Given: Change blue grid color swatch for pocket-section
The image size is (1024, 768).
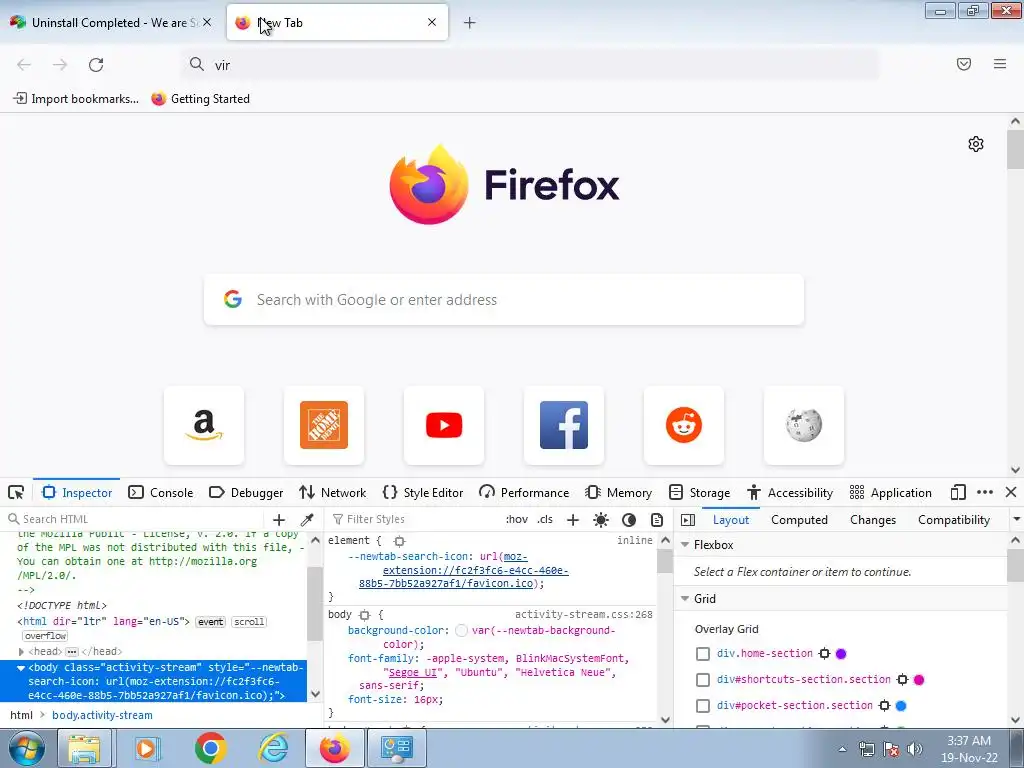Looking at the screenshot, I should [901, 706].
